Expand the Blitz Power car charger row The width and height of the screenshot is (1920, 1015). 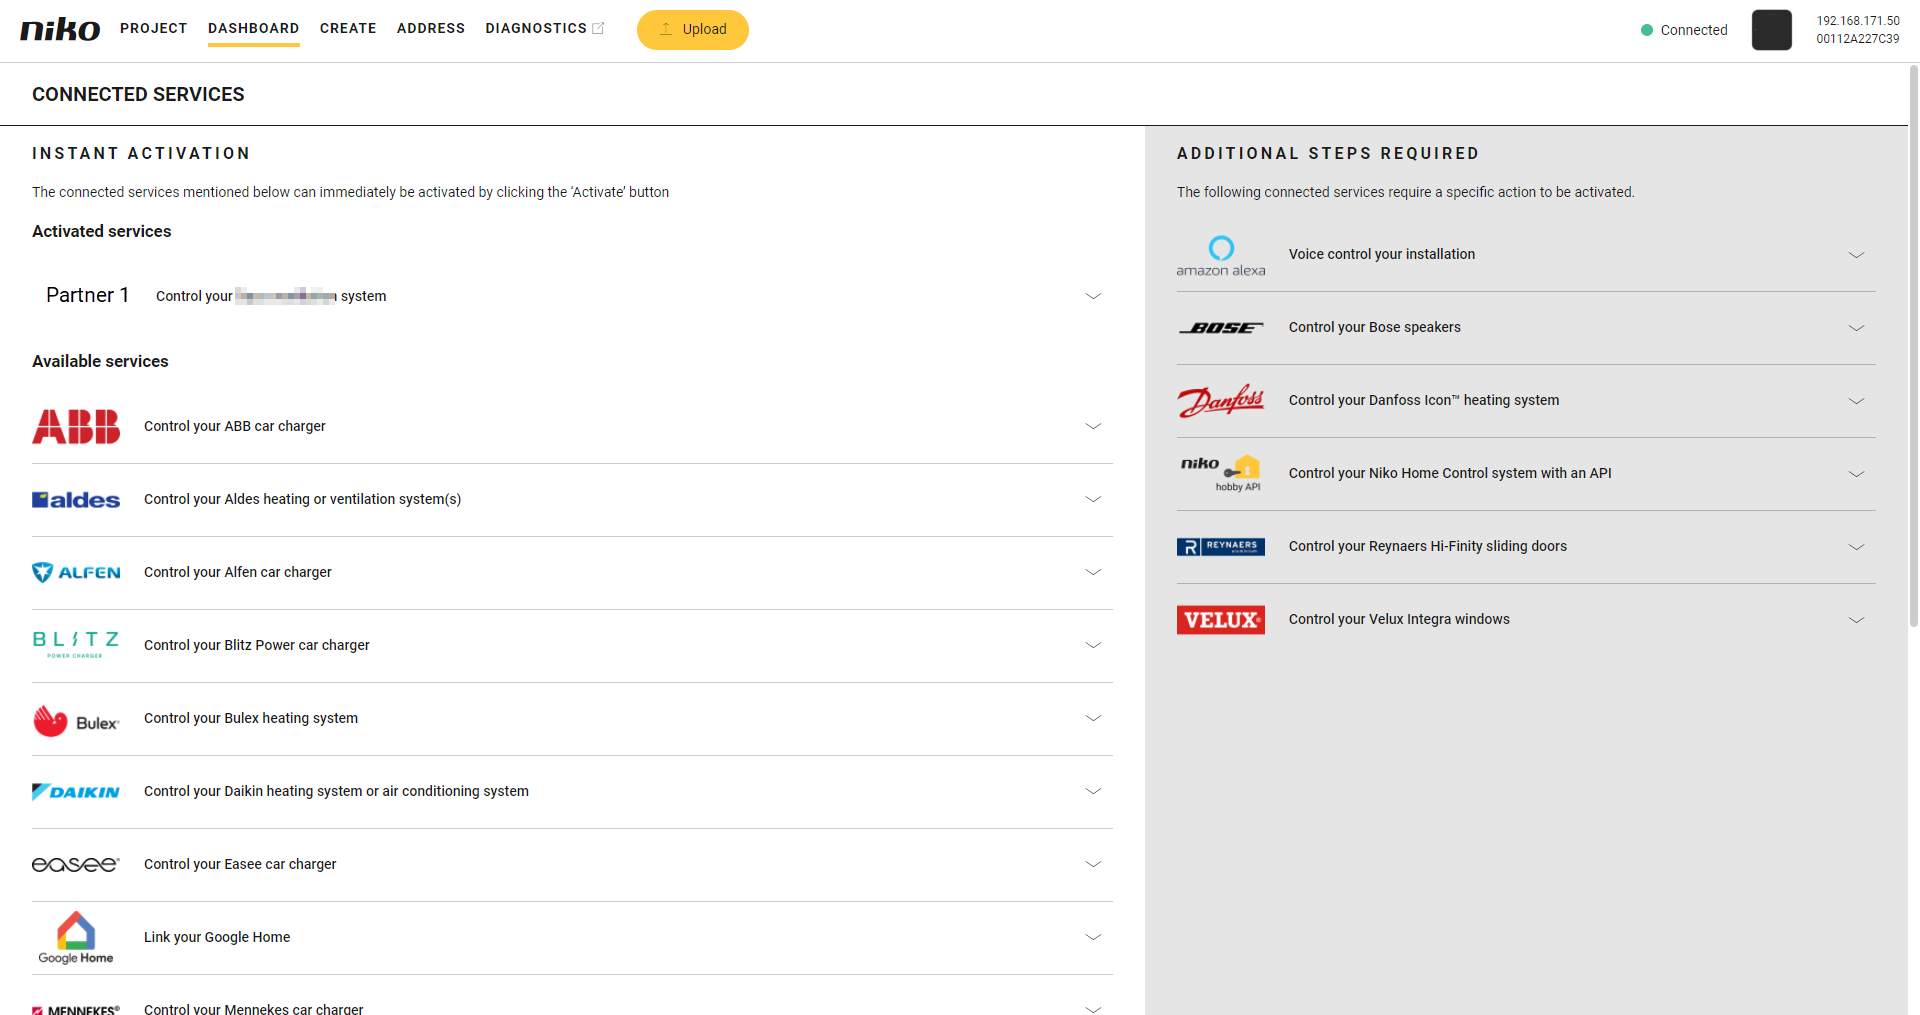pos(1093,645)
